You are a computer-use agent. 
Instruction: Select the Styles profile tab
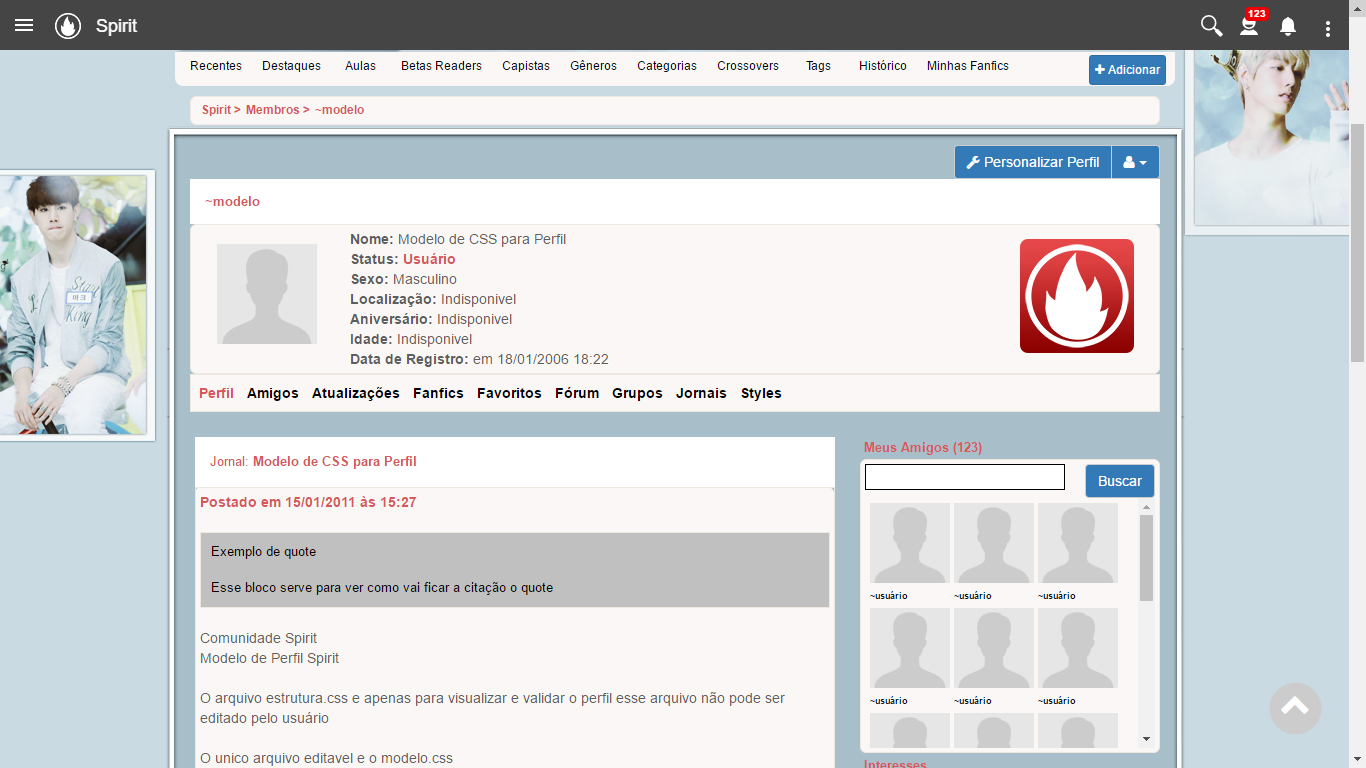click(x=761, y=393)
